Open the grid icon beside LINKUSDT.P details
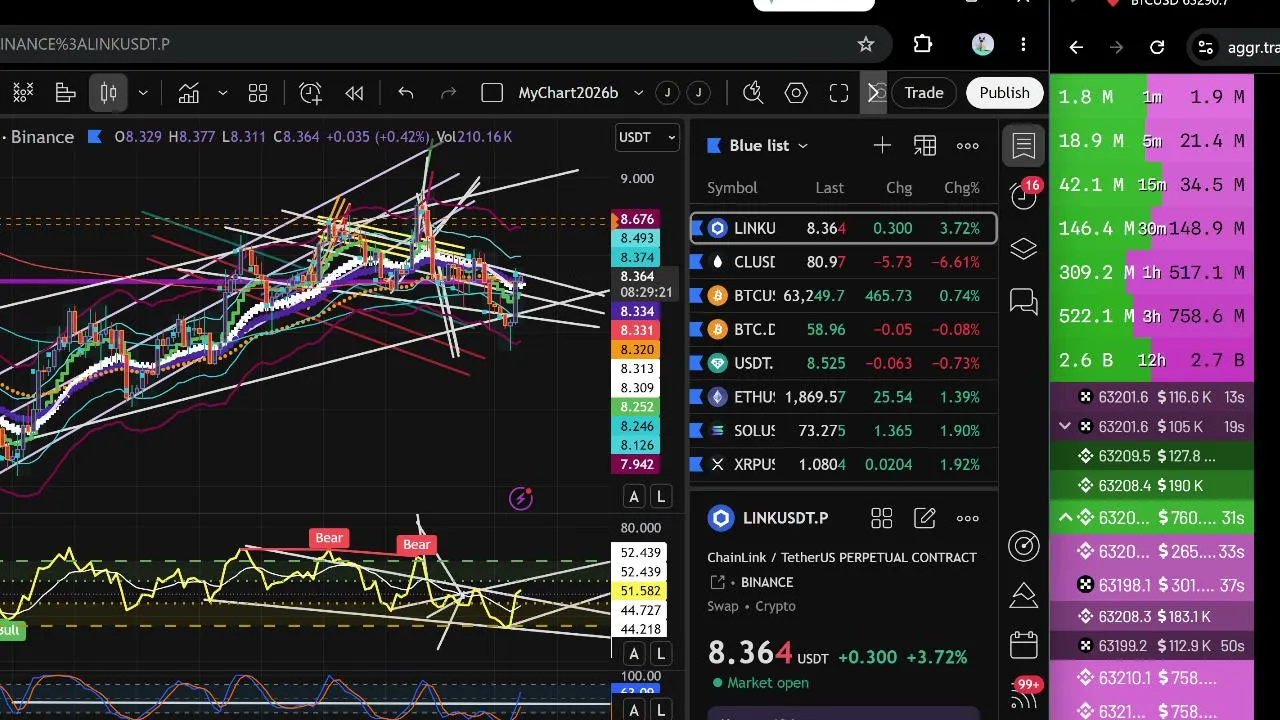This screenshot has height=720, width=1280. (x=881, y=518)
